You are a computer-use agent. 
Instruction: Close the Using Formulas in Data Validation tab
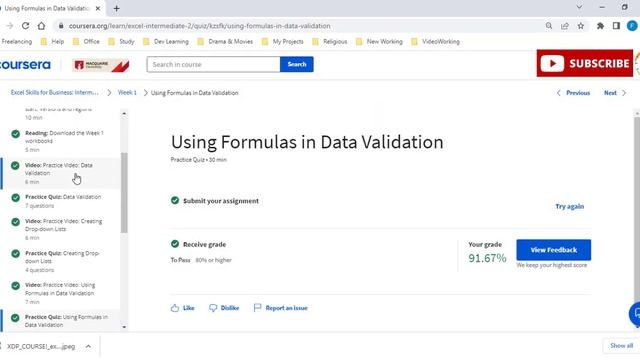pos(98,8)
